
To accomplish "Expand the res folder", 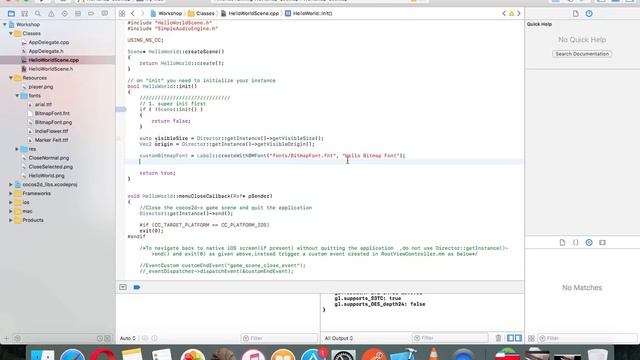I will 17,149.
